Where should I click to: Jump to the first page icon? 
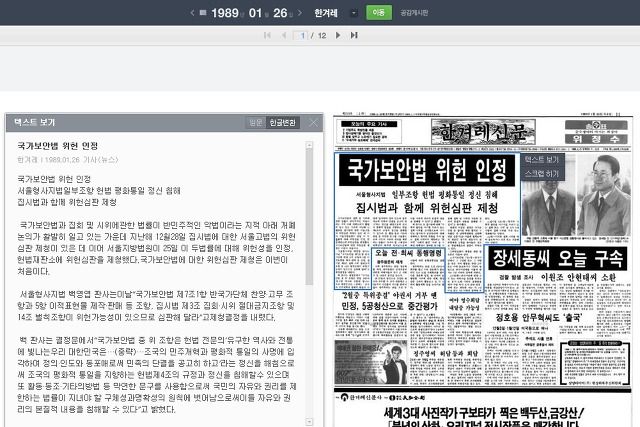click(x=267, y=36)
